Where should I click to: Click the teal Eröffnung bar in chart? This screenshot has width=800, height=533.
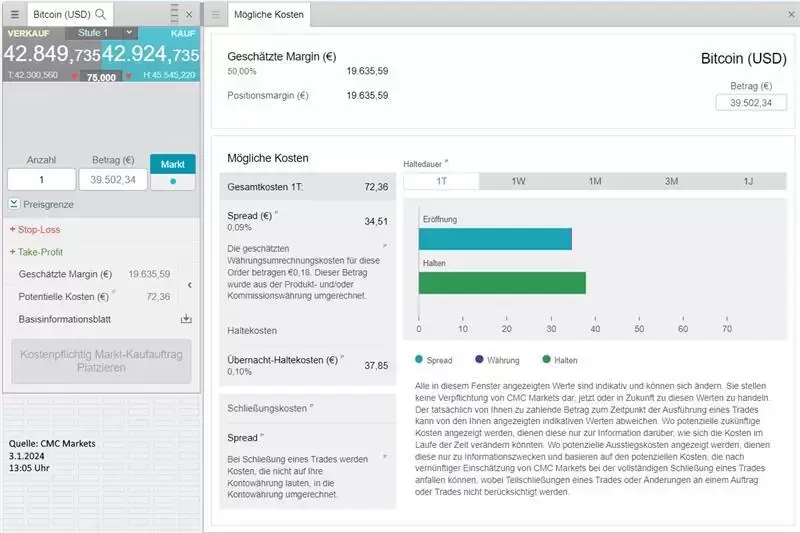(494, 239)
